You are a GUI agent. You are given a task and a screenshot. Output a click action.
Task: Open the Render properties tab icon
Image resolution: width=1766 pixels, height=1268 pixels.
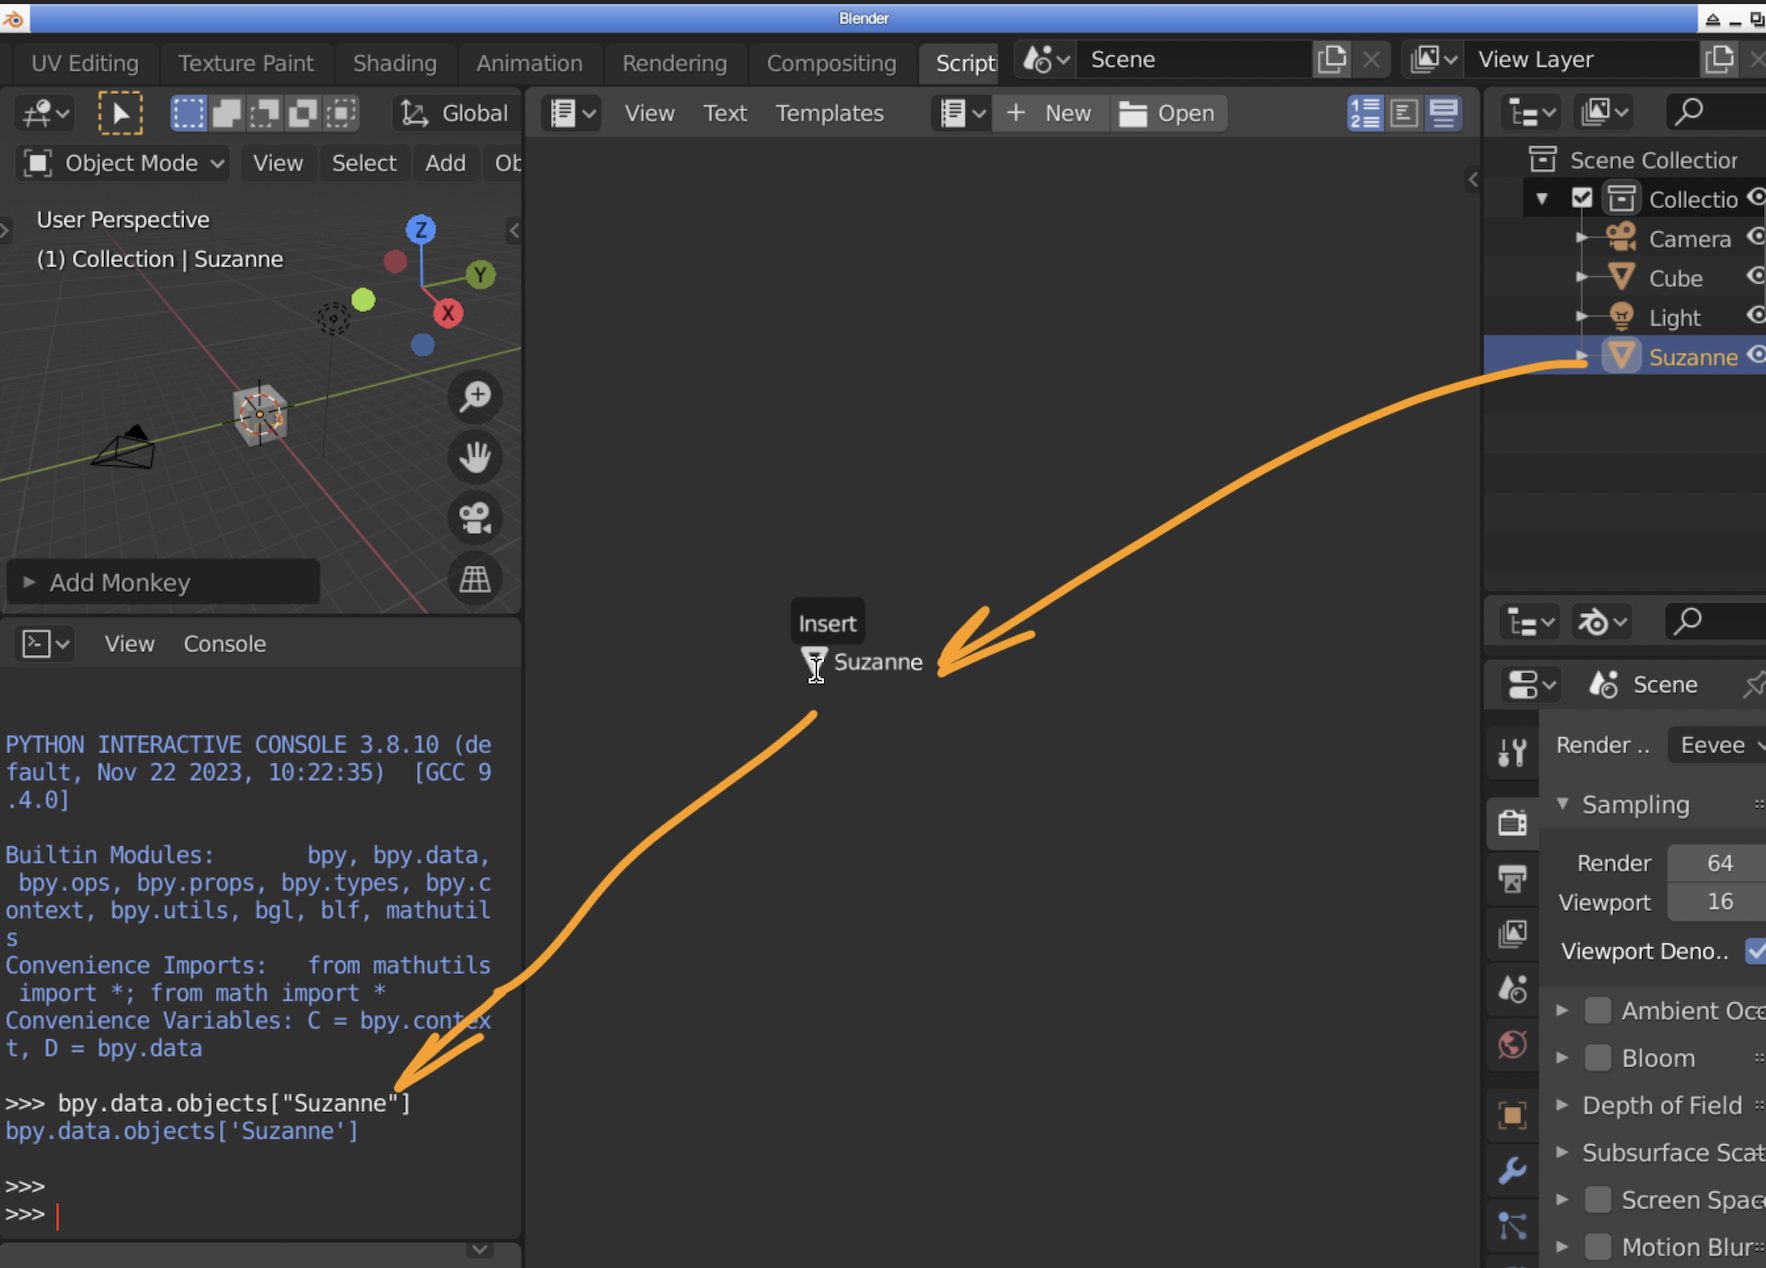(x=1512, y=822)
